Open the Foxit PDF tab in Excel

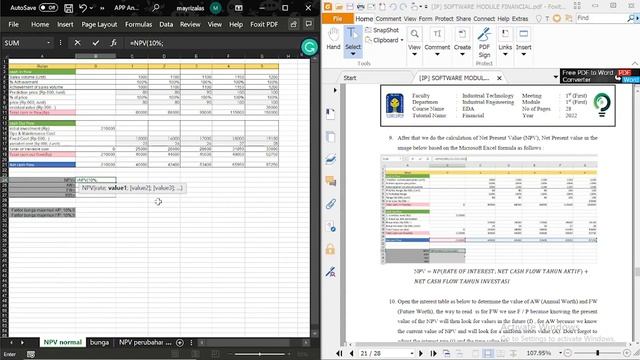pos(264,24)
